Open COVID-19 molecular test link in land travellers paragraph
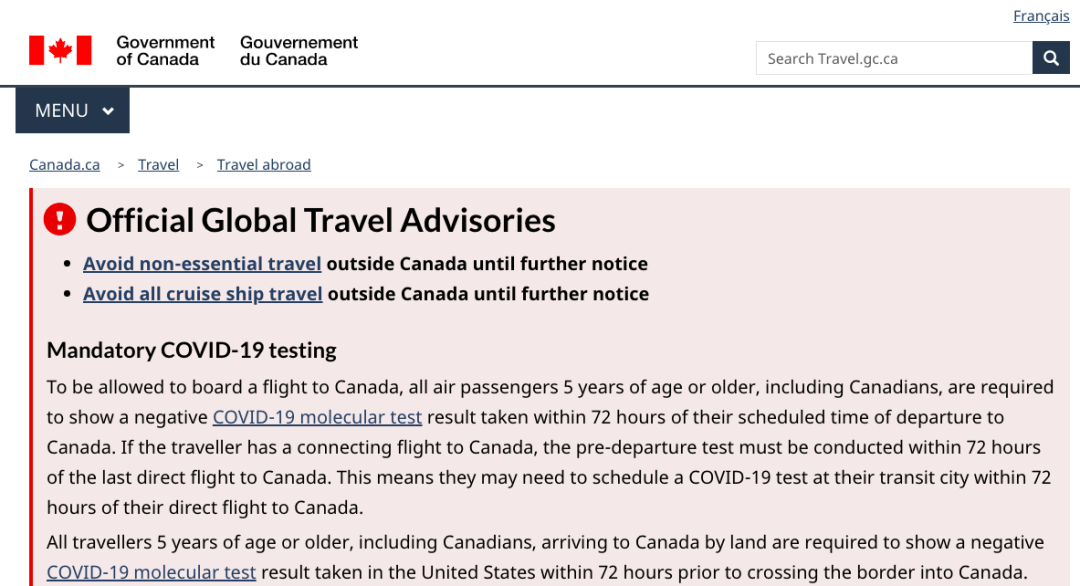 click(151, 572)
